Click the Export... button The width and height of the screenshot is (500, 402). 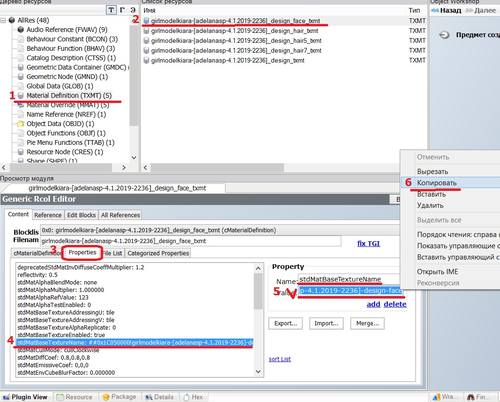(285, 323)
